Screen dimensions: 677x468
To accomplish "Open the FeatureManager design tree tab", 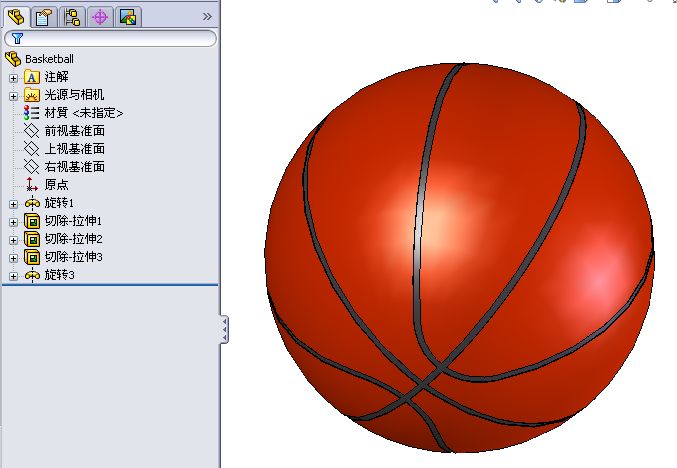I will pyautogui.click(x=17, y=17).
